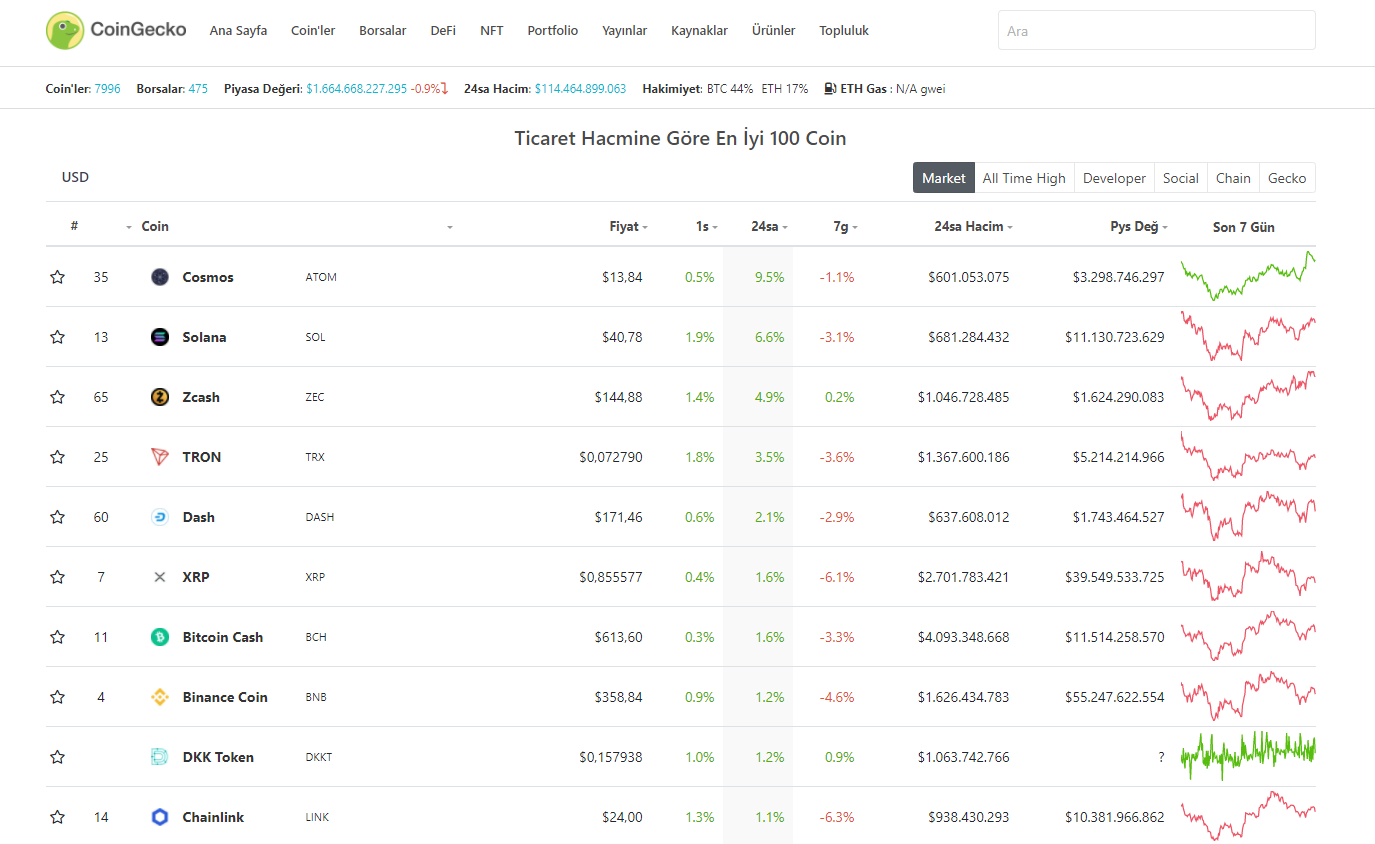The image size is (1375, 844).
Task: Toggle the Bitcoin Cash favorite star
Action: point(57,637)
